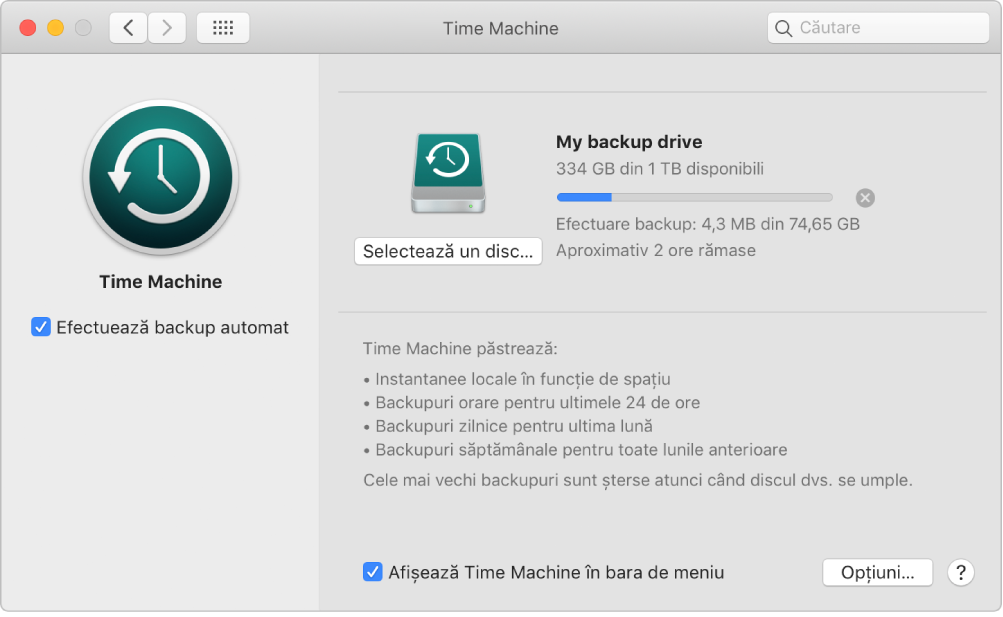Select the My backup drive name
This screenshot has height=617, width=1003.
(629, 142)
